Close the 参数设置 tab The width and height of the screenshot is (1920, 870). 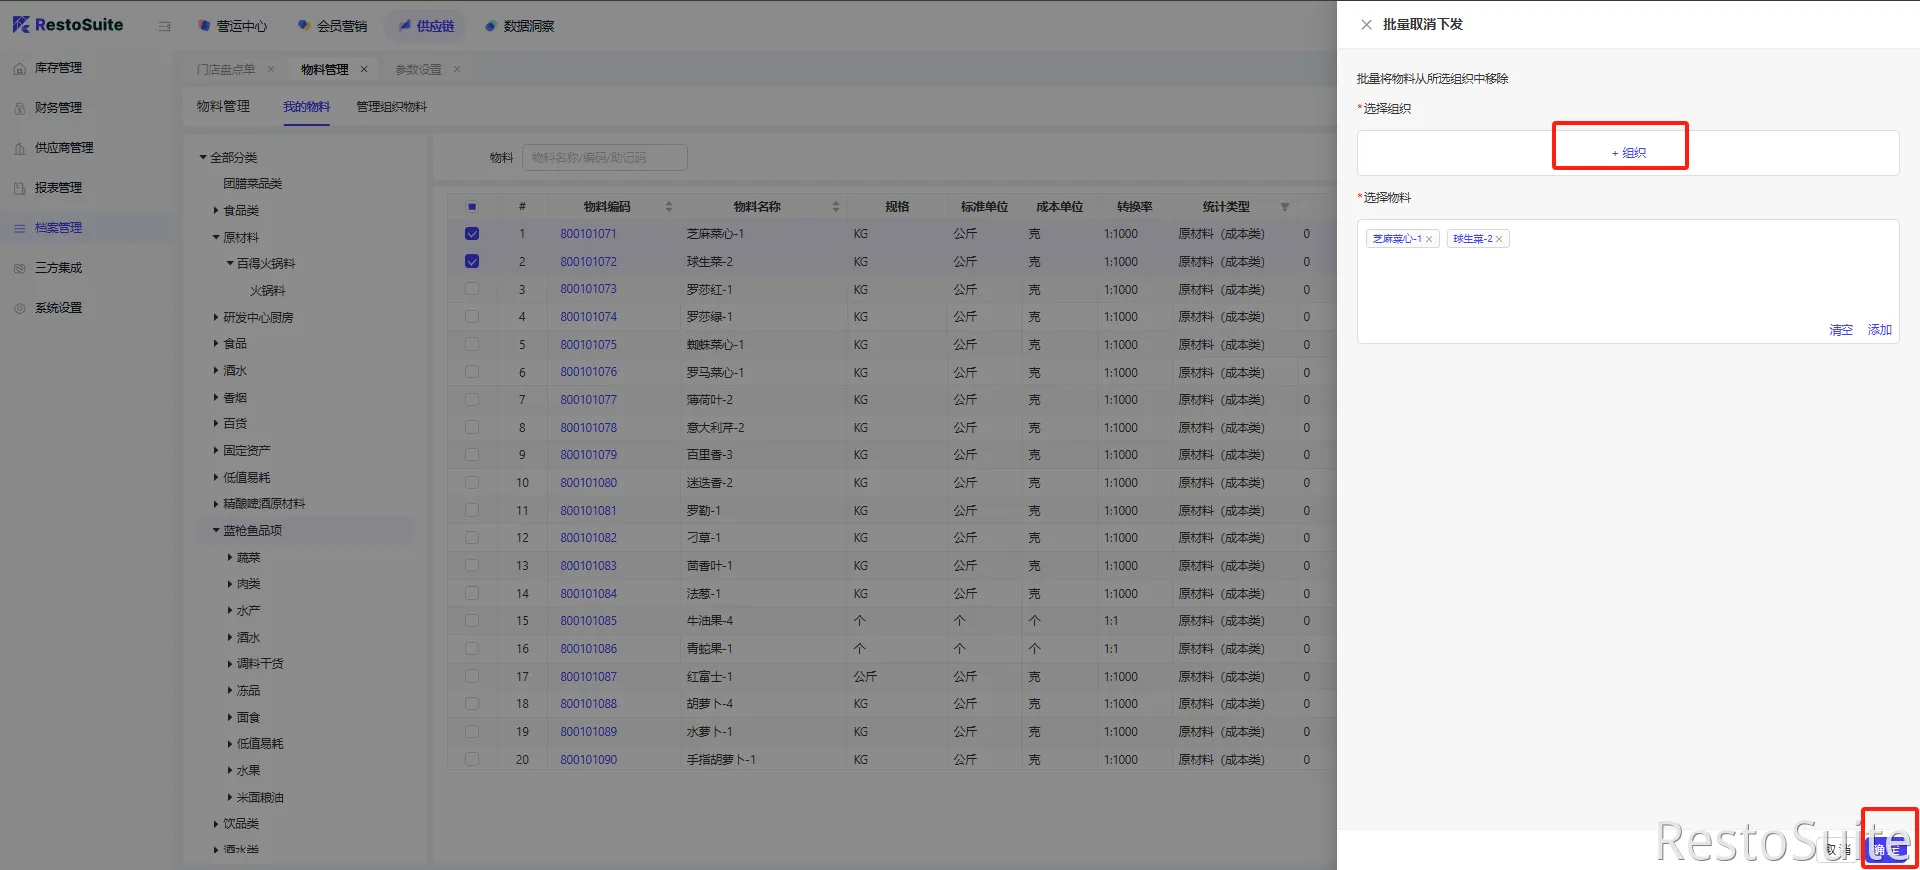click(457, 69)
